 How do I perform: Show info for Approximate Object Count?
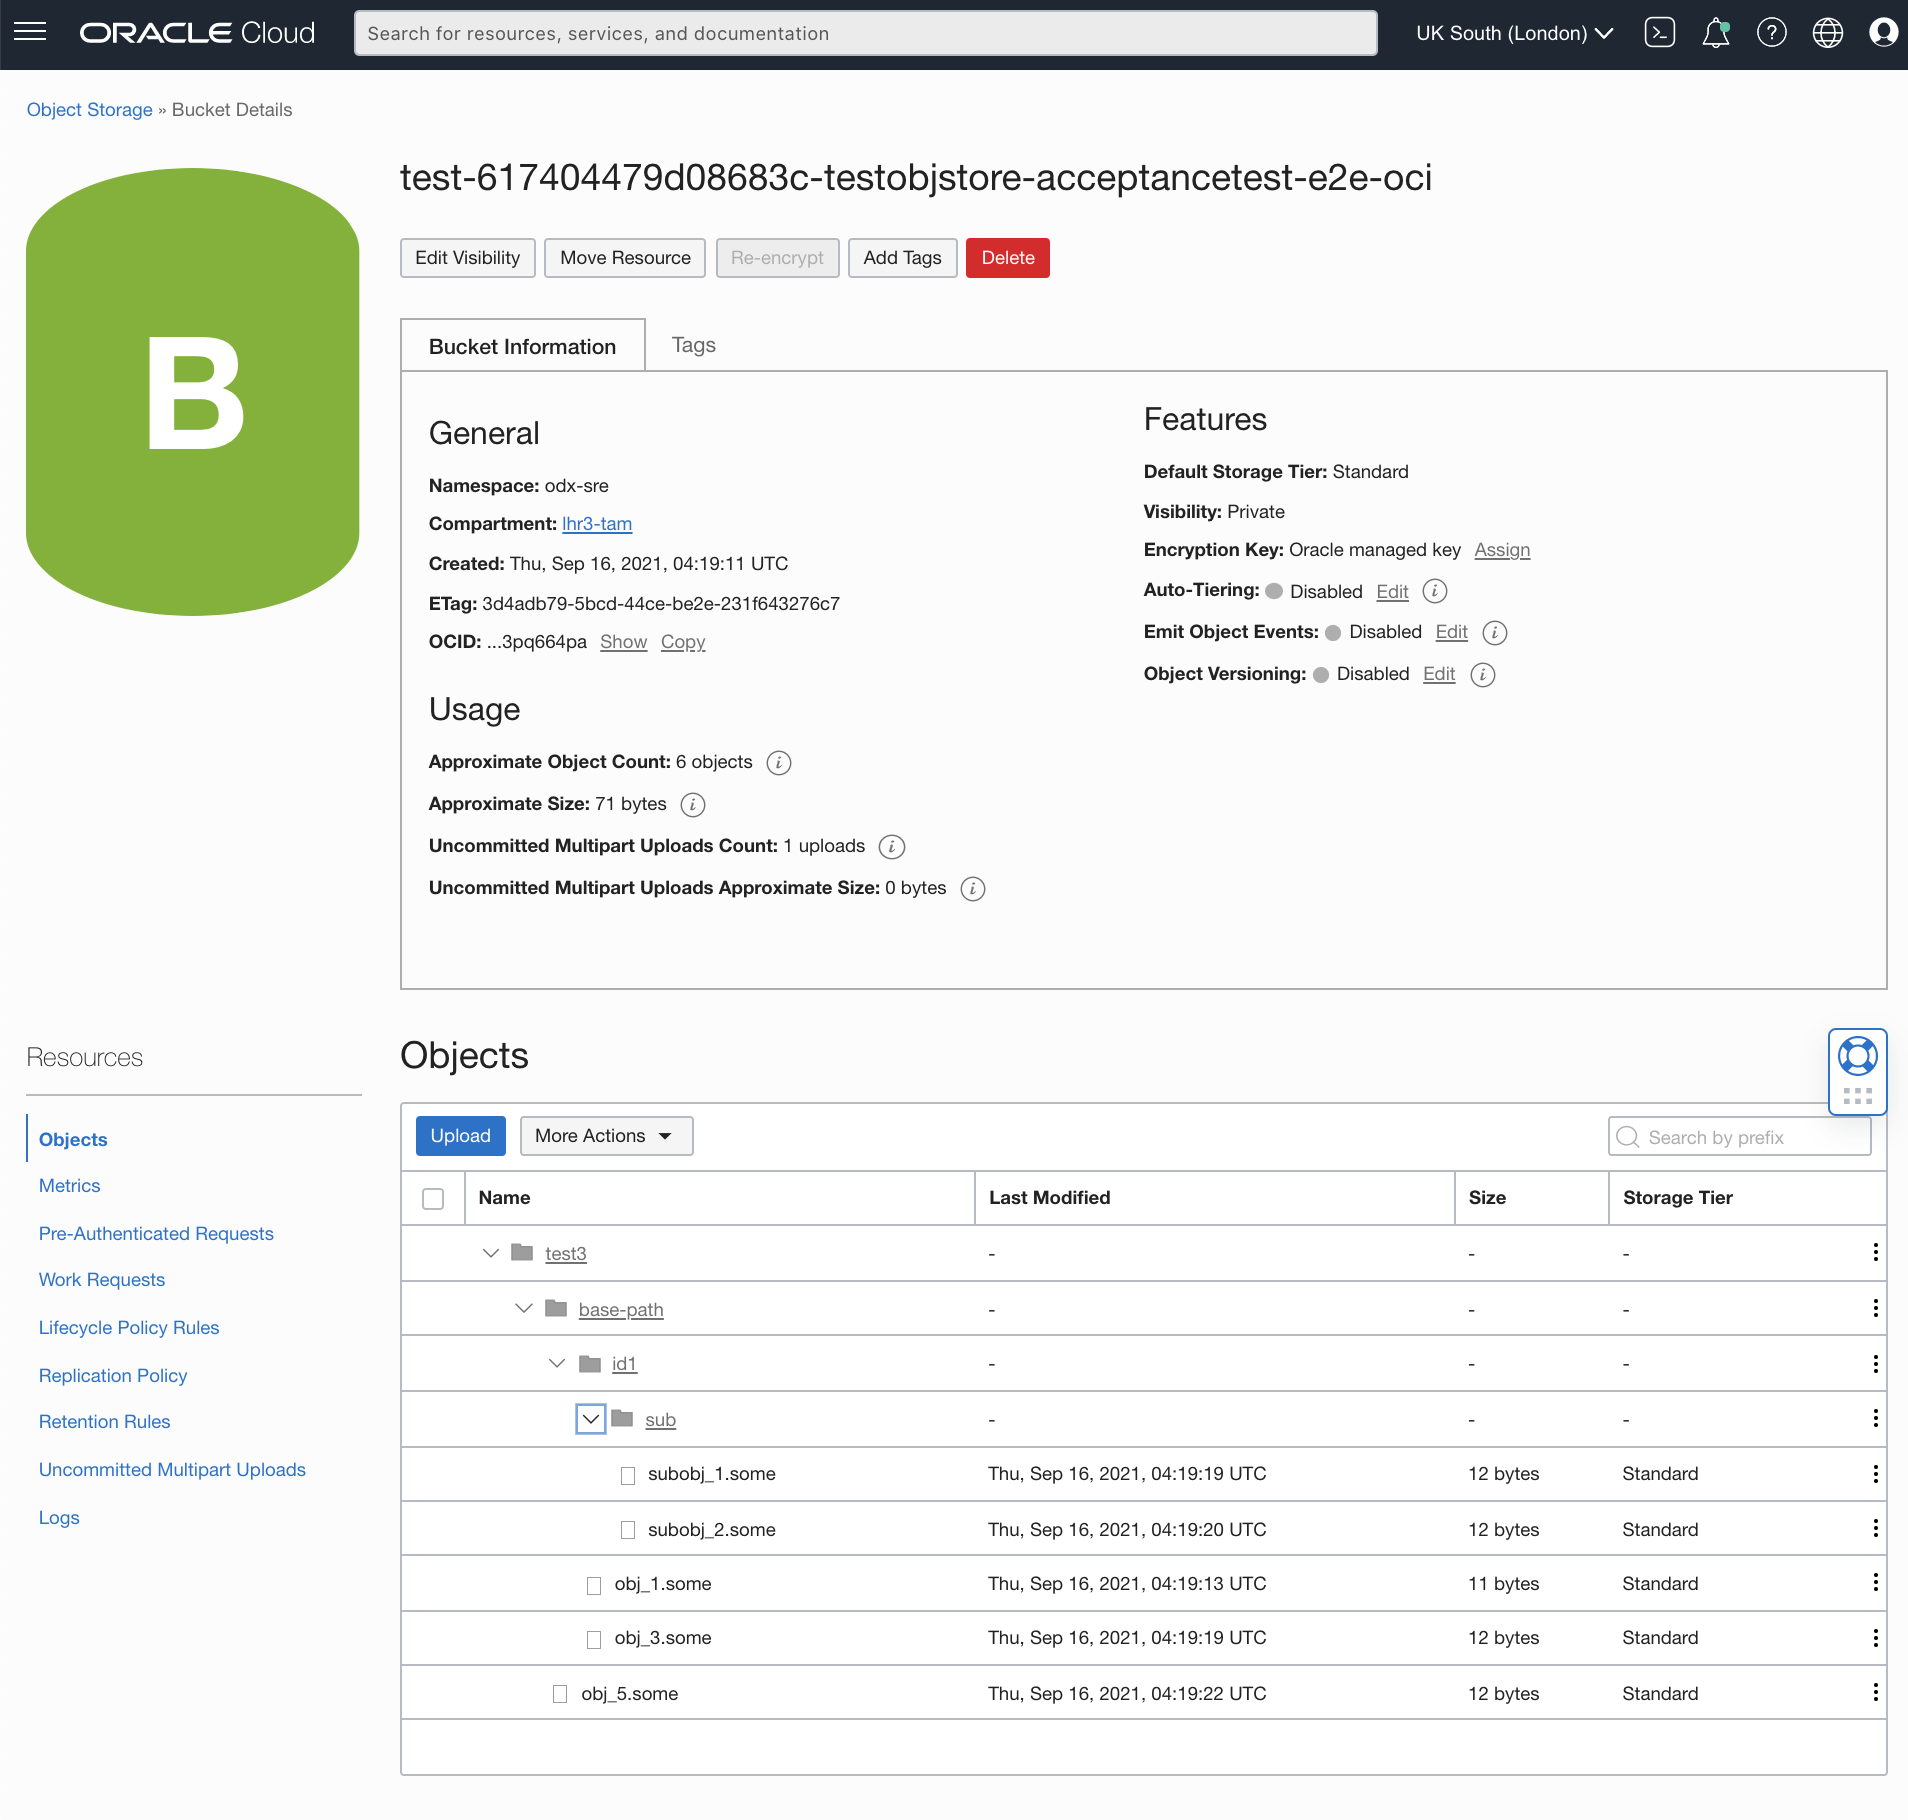(x=779, y=763)
